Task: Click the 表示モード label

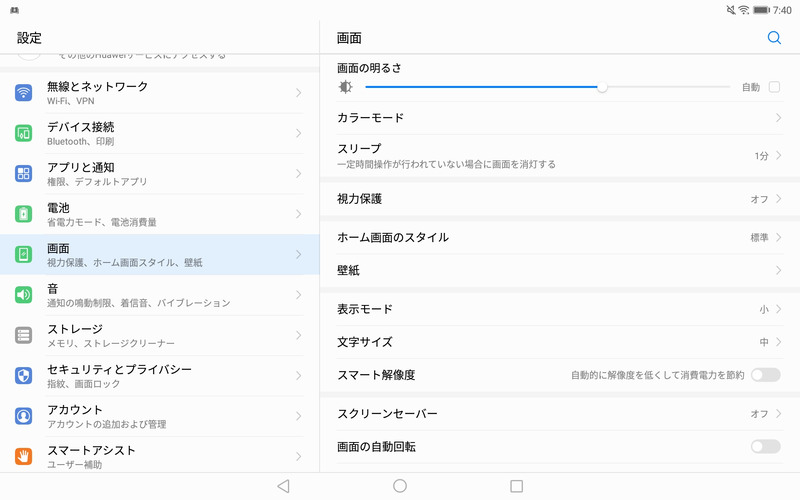Action: [365, 309]
